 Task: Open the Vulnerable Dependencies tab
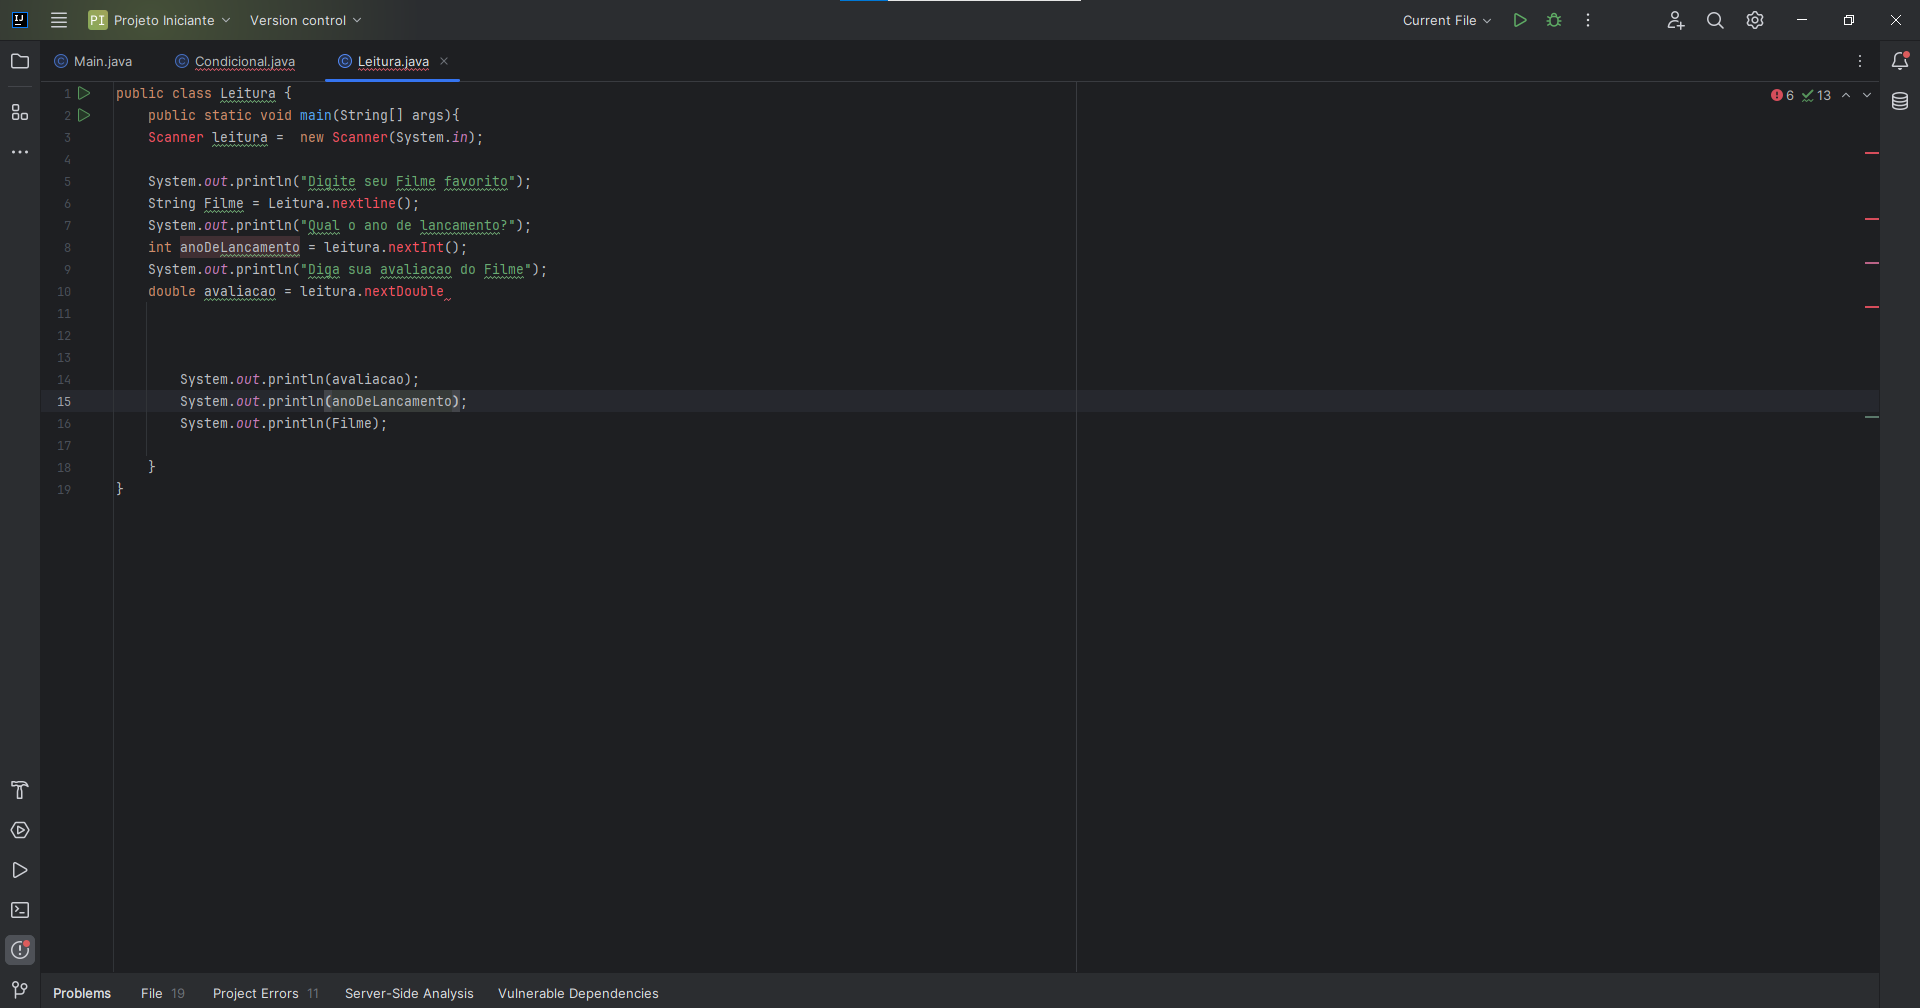click(578, 993)
